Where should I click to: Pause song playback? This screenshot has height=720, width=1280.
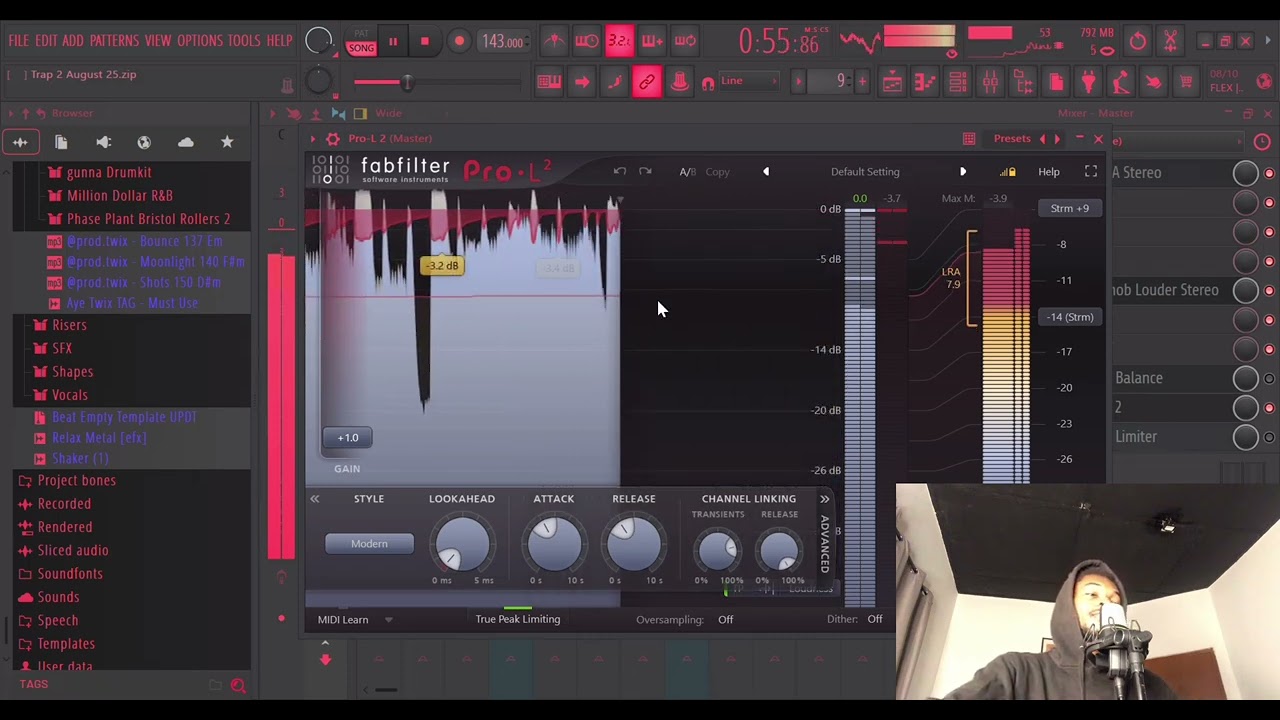pos(393,42)
